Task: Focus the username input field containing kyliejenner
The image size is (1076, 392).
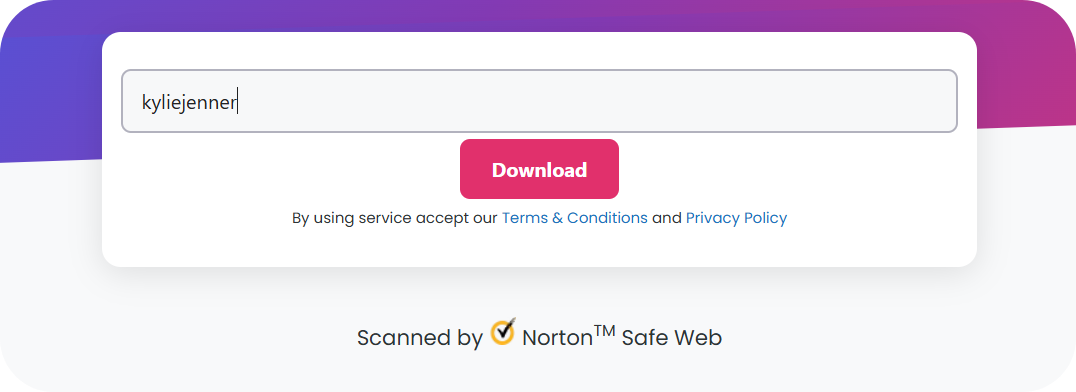Action: click(539, 101)
